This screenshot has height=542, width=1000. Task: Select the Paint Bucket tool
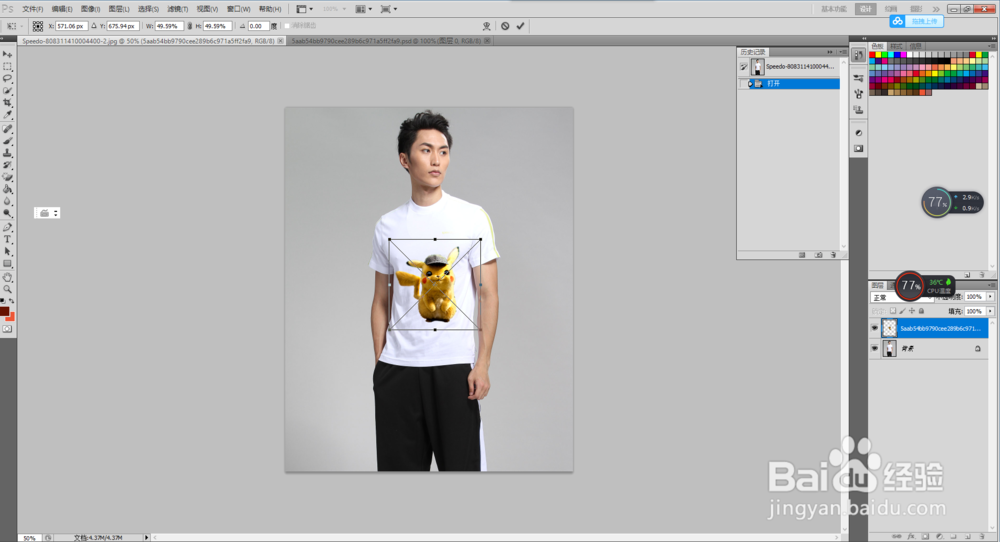[x=8, y=189]
